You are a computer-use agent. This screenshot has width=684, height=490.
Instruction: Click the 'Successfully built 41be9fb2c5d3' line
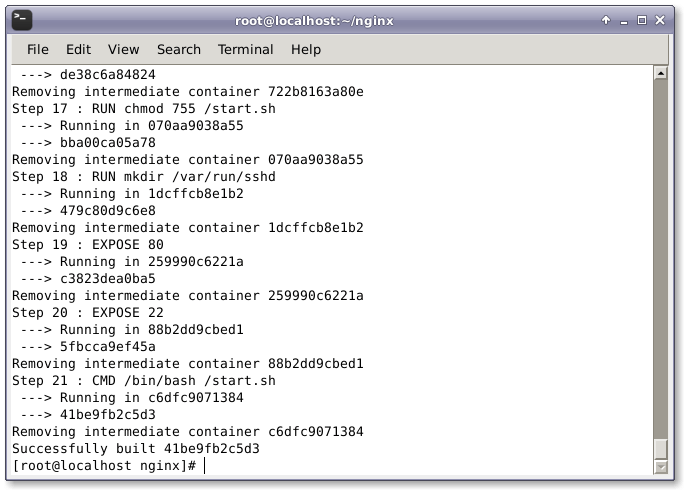pos(136,449)
